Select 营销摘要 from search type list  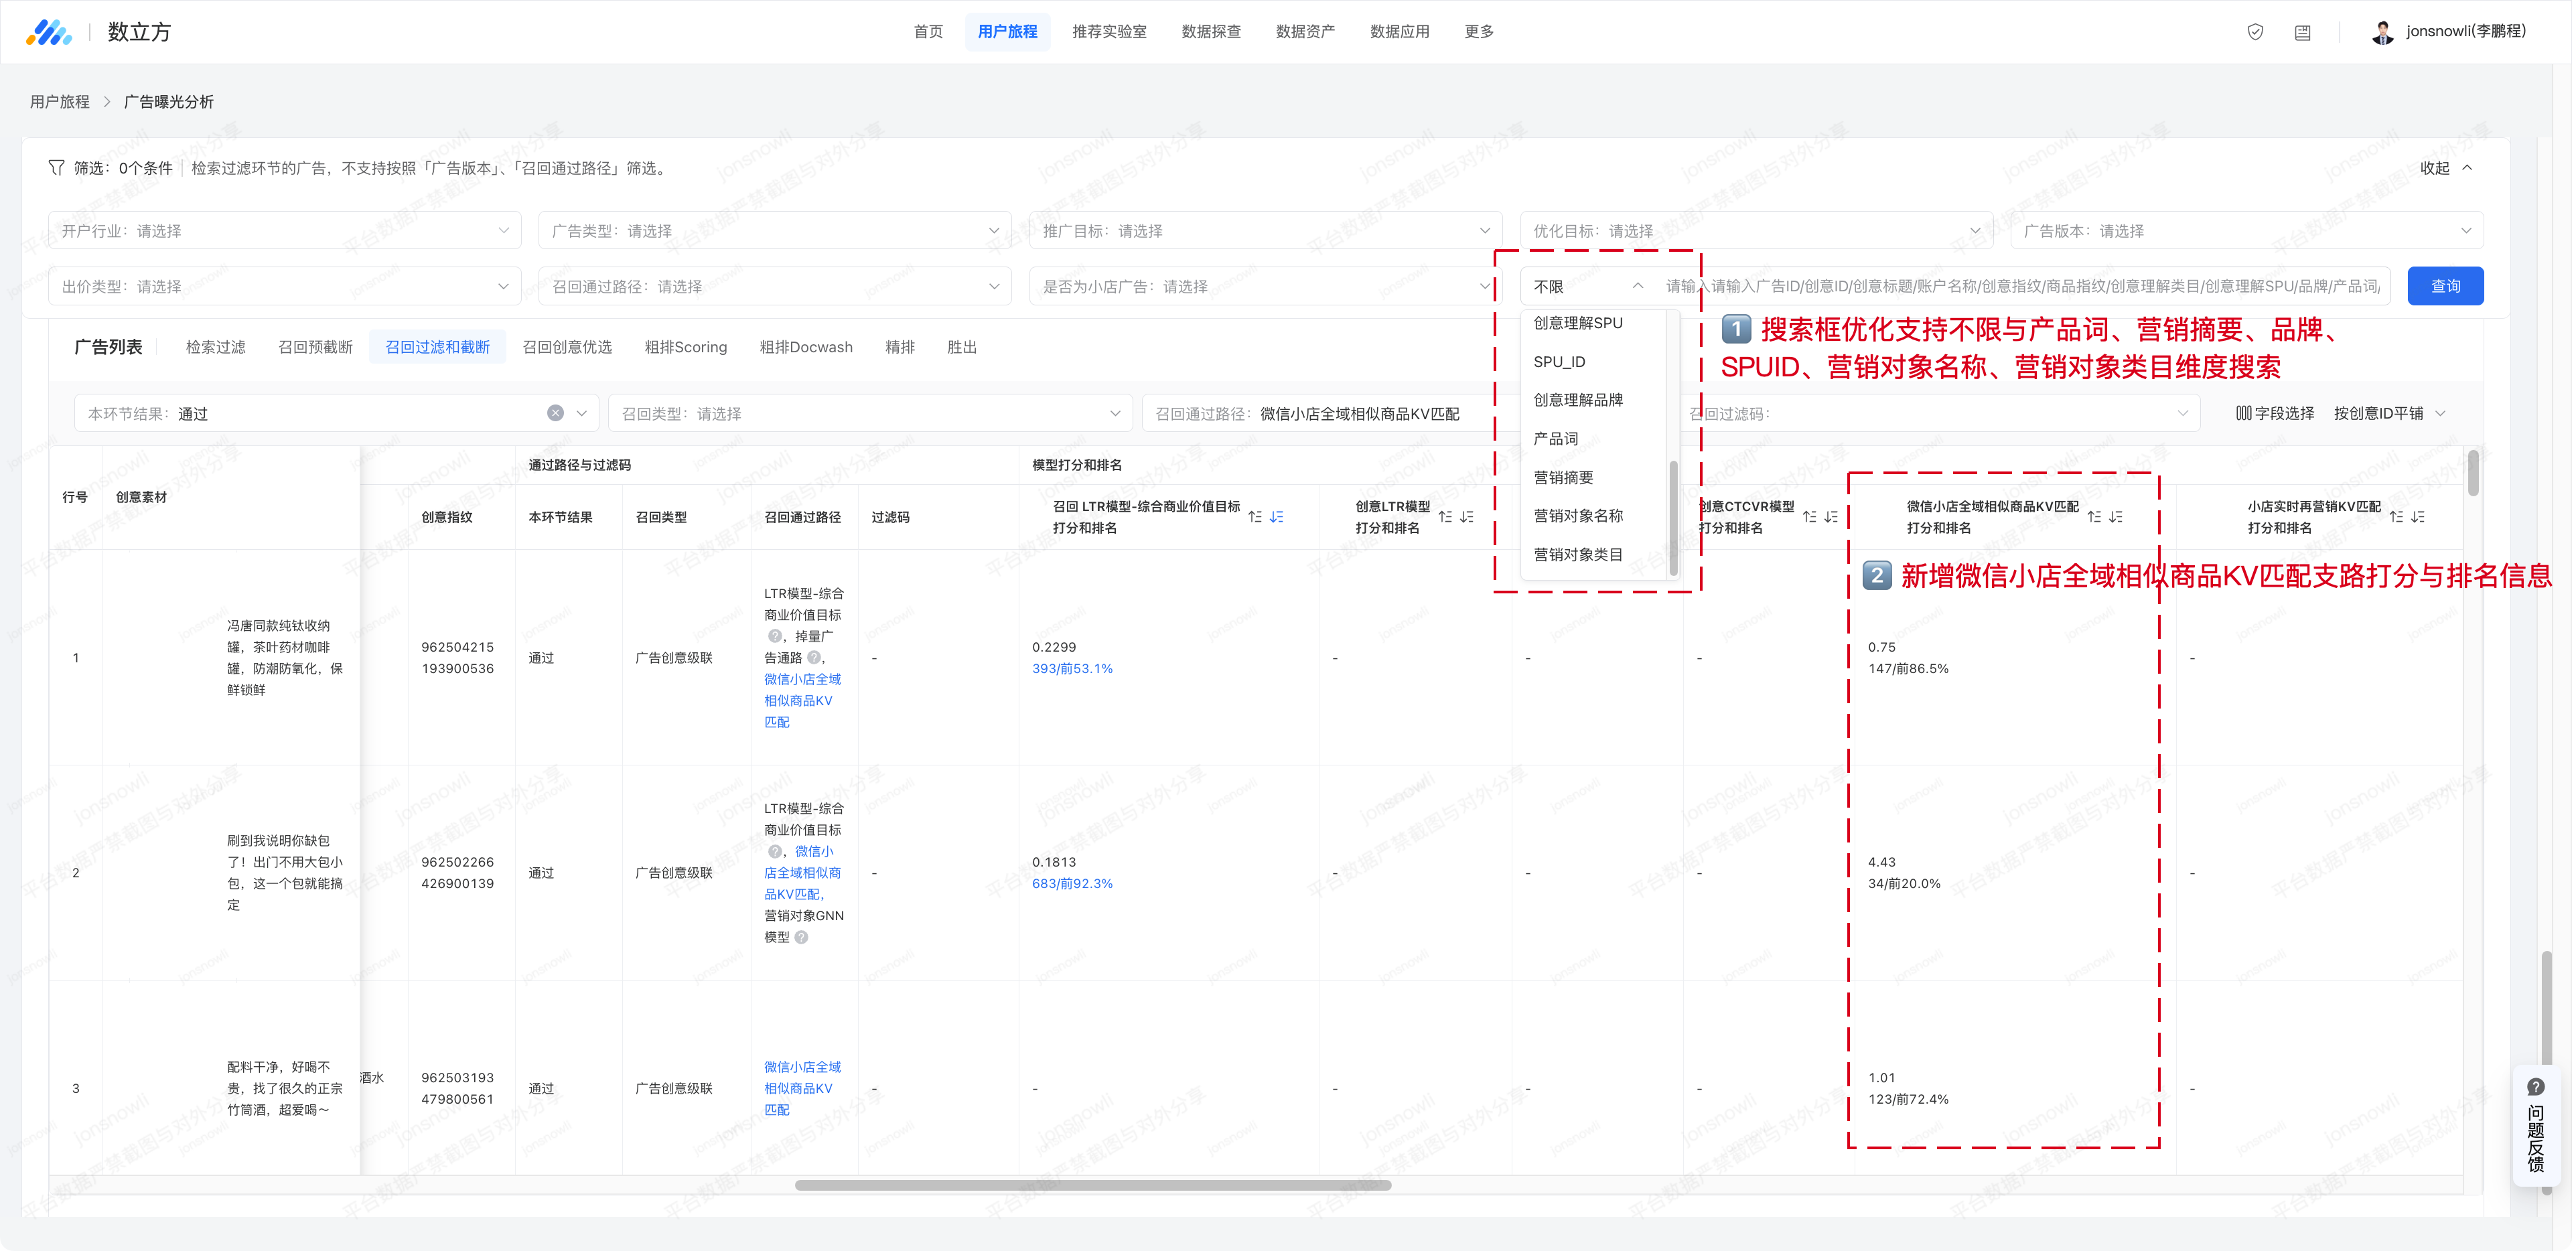point(1563,478)
